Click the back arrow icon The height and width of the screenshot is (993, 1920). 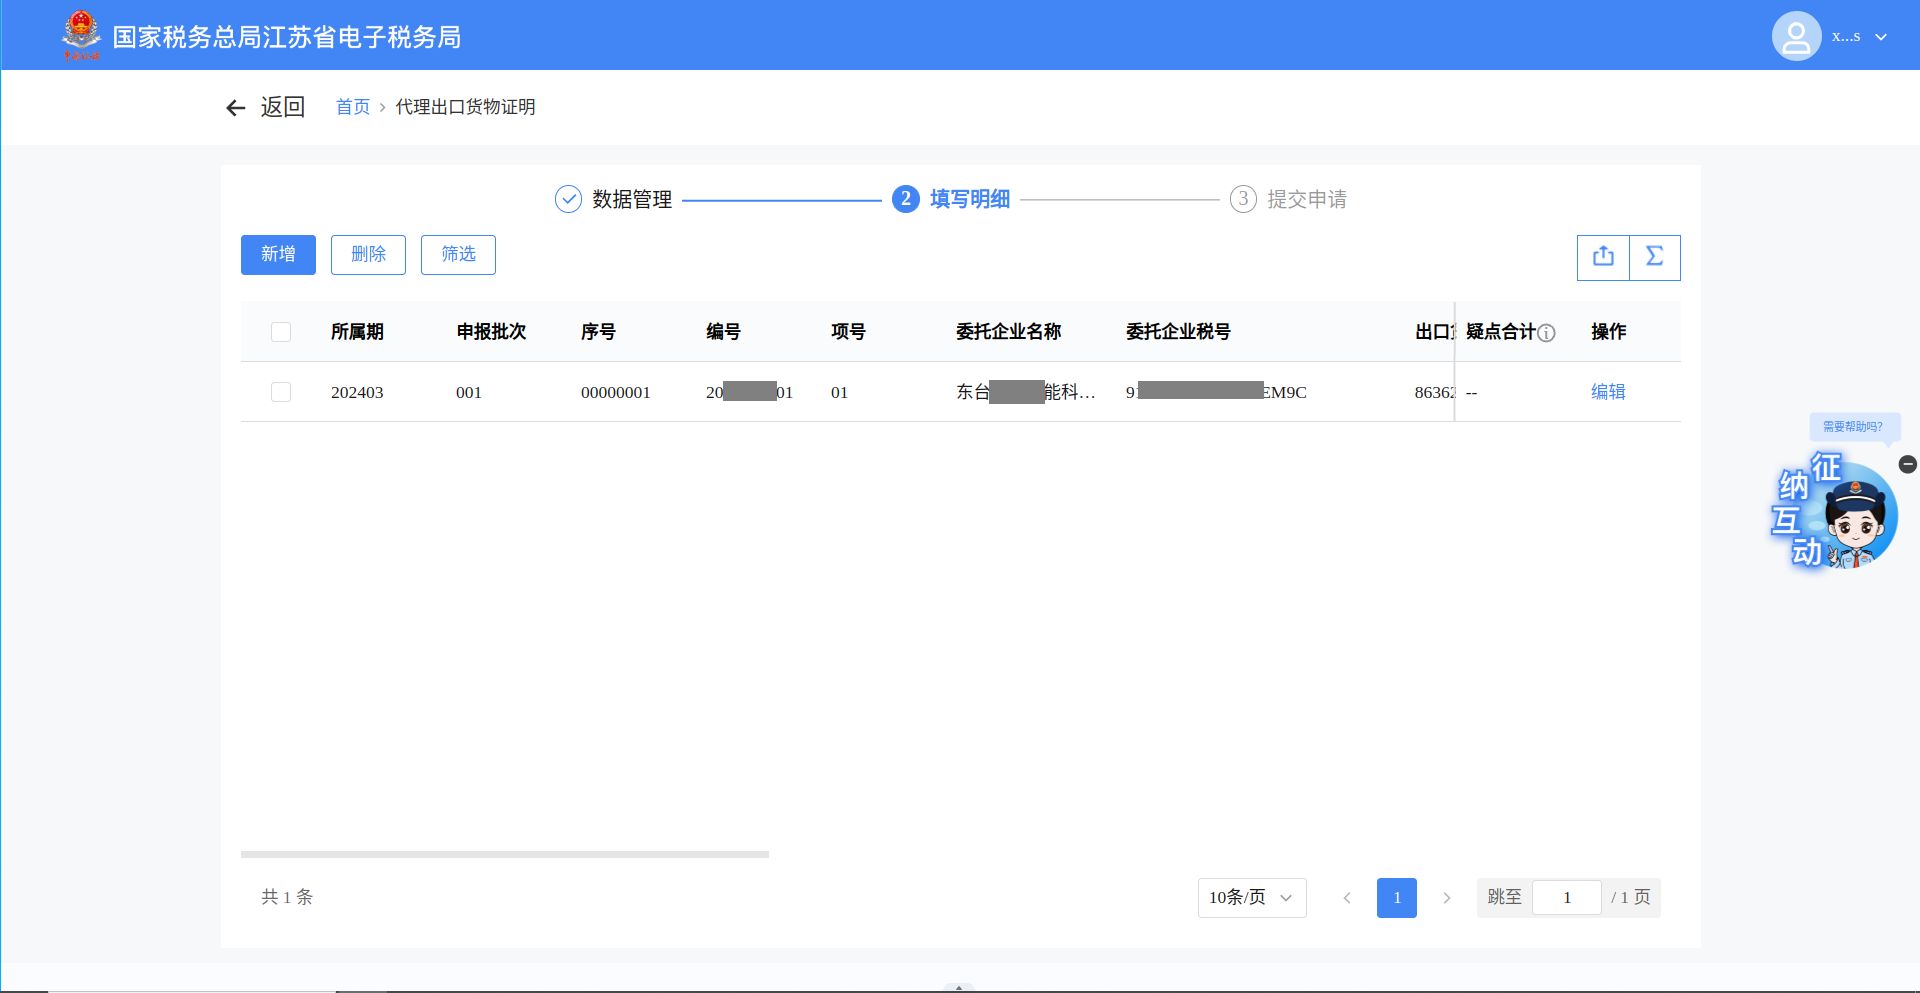(236, 108)
